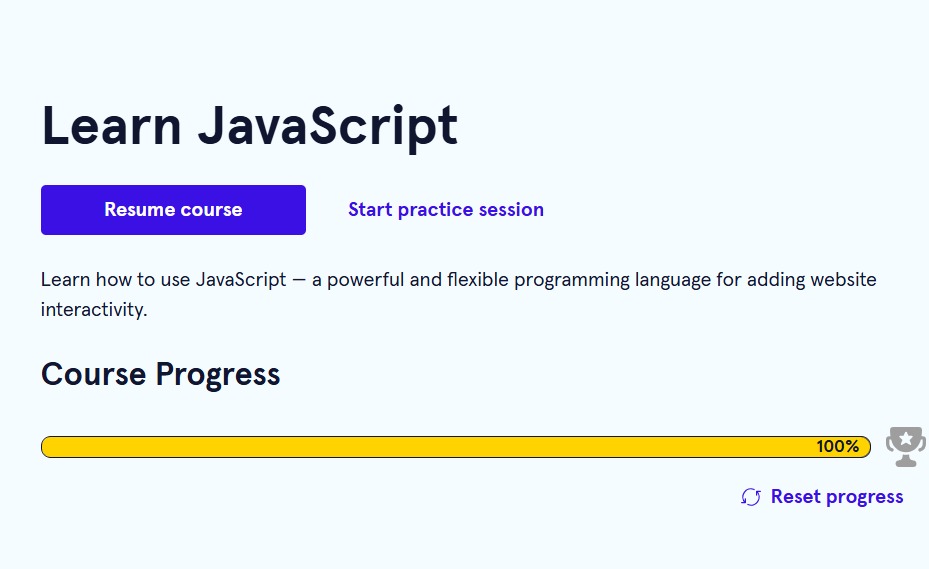Viewport: 929px width, 569px height.
Task: Click the trophy base below the cup
Action: pos(905,462)
